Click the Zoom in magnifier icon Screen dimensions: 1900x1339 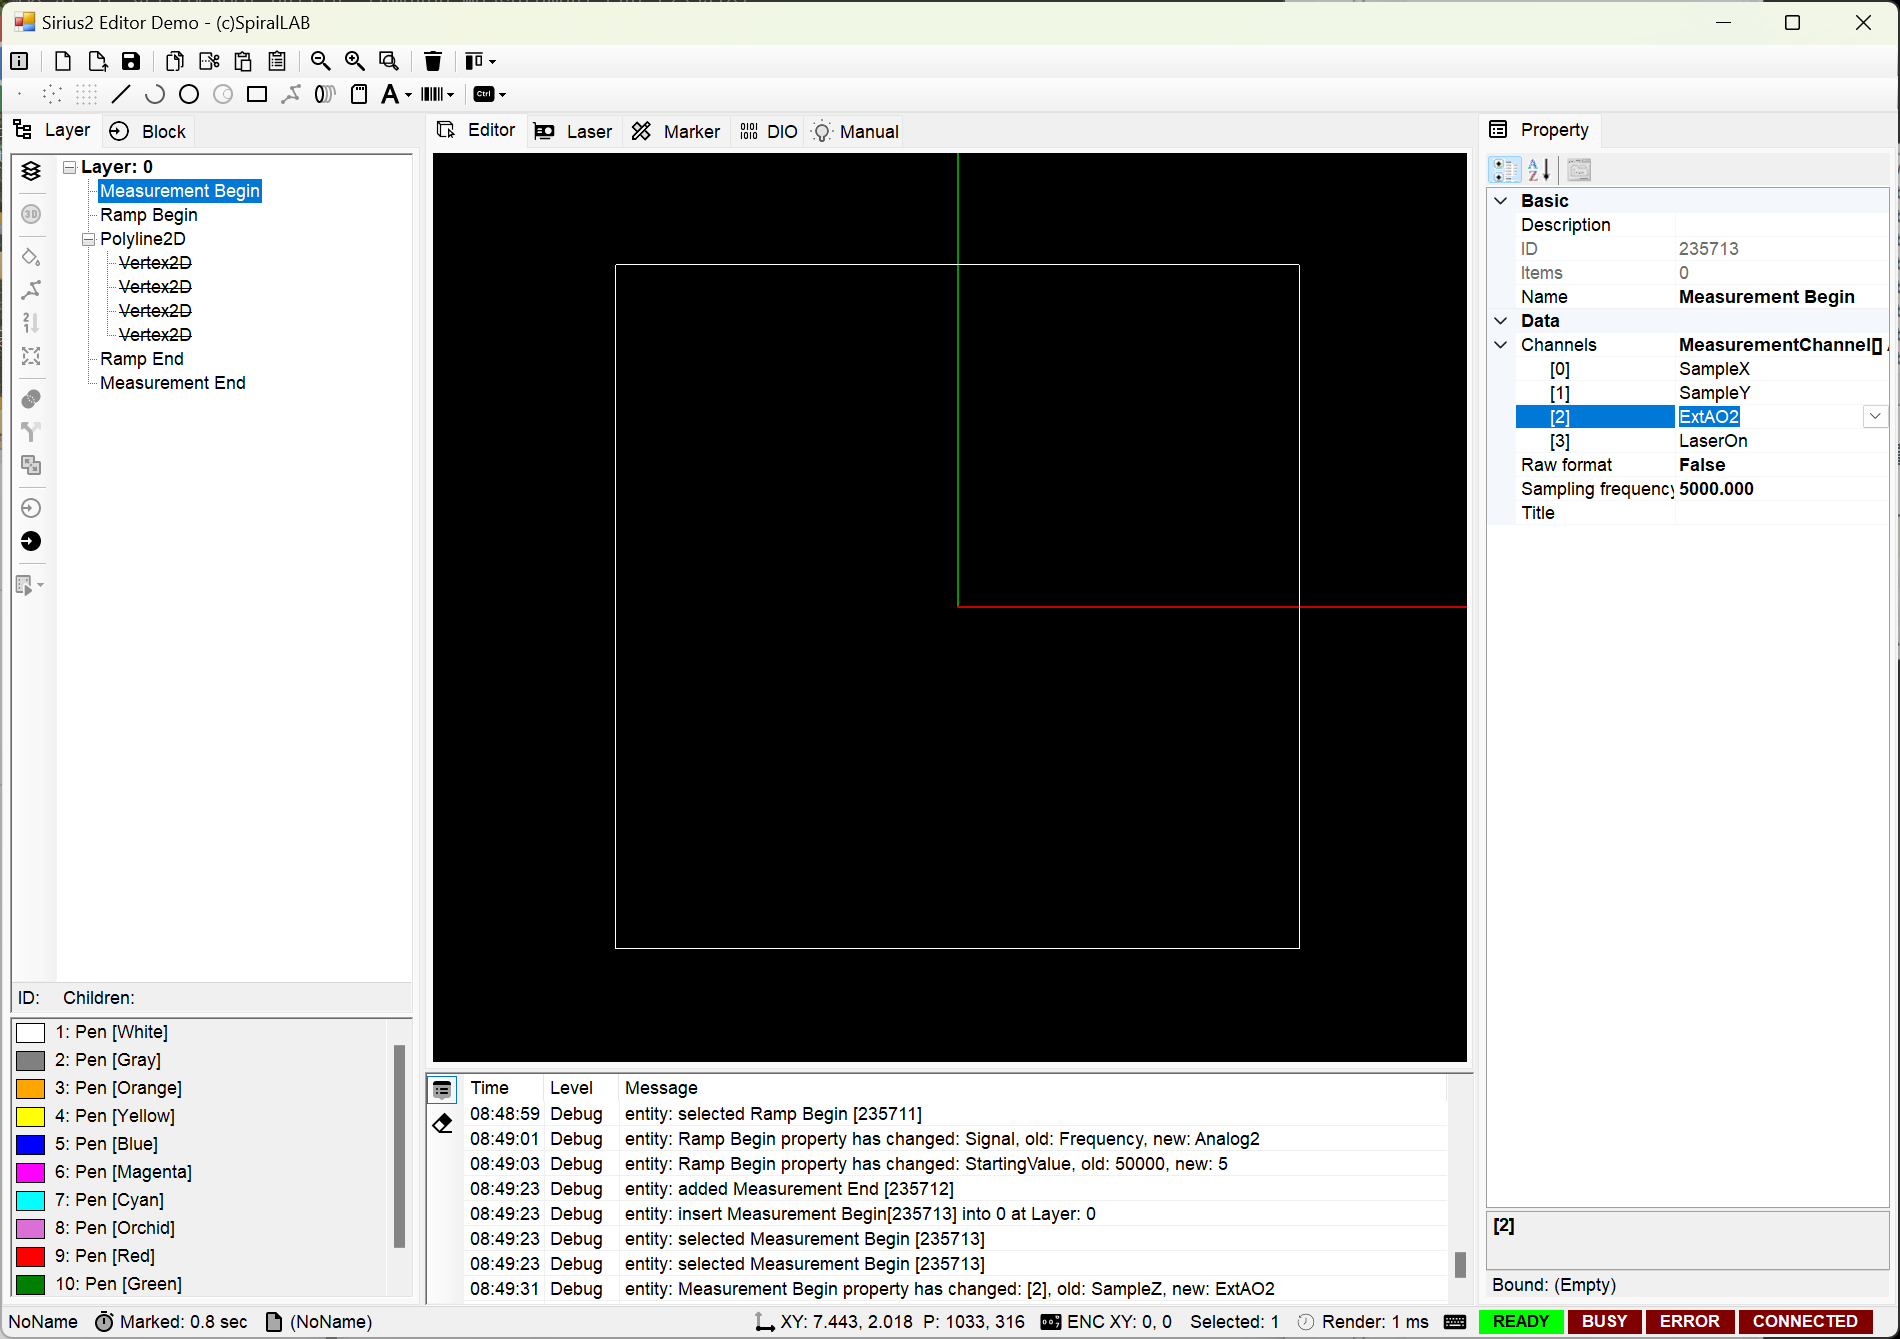pos(355,62)
